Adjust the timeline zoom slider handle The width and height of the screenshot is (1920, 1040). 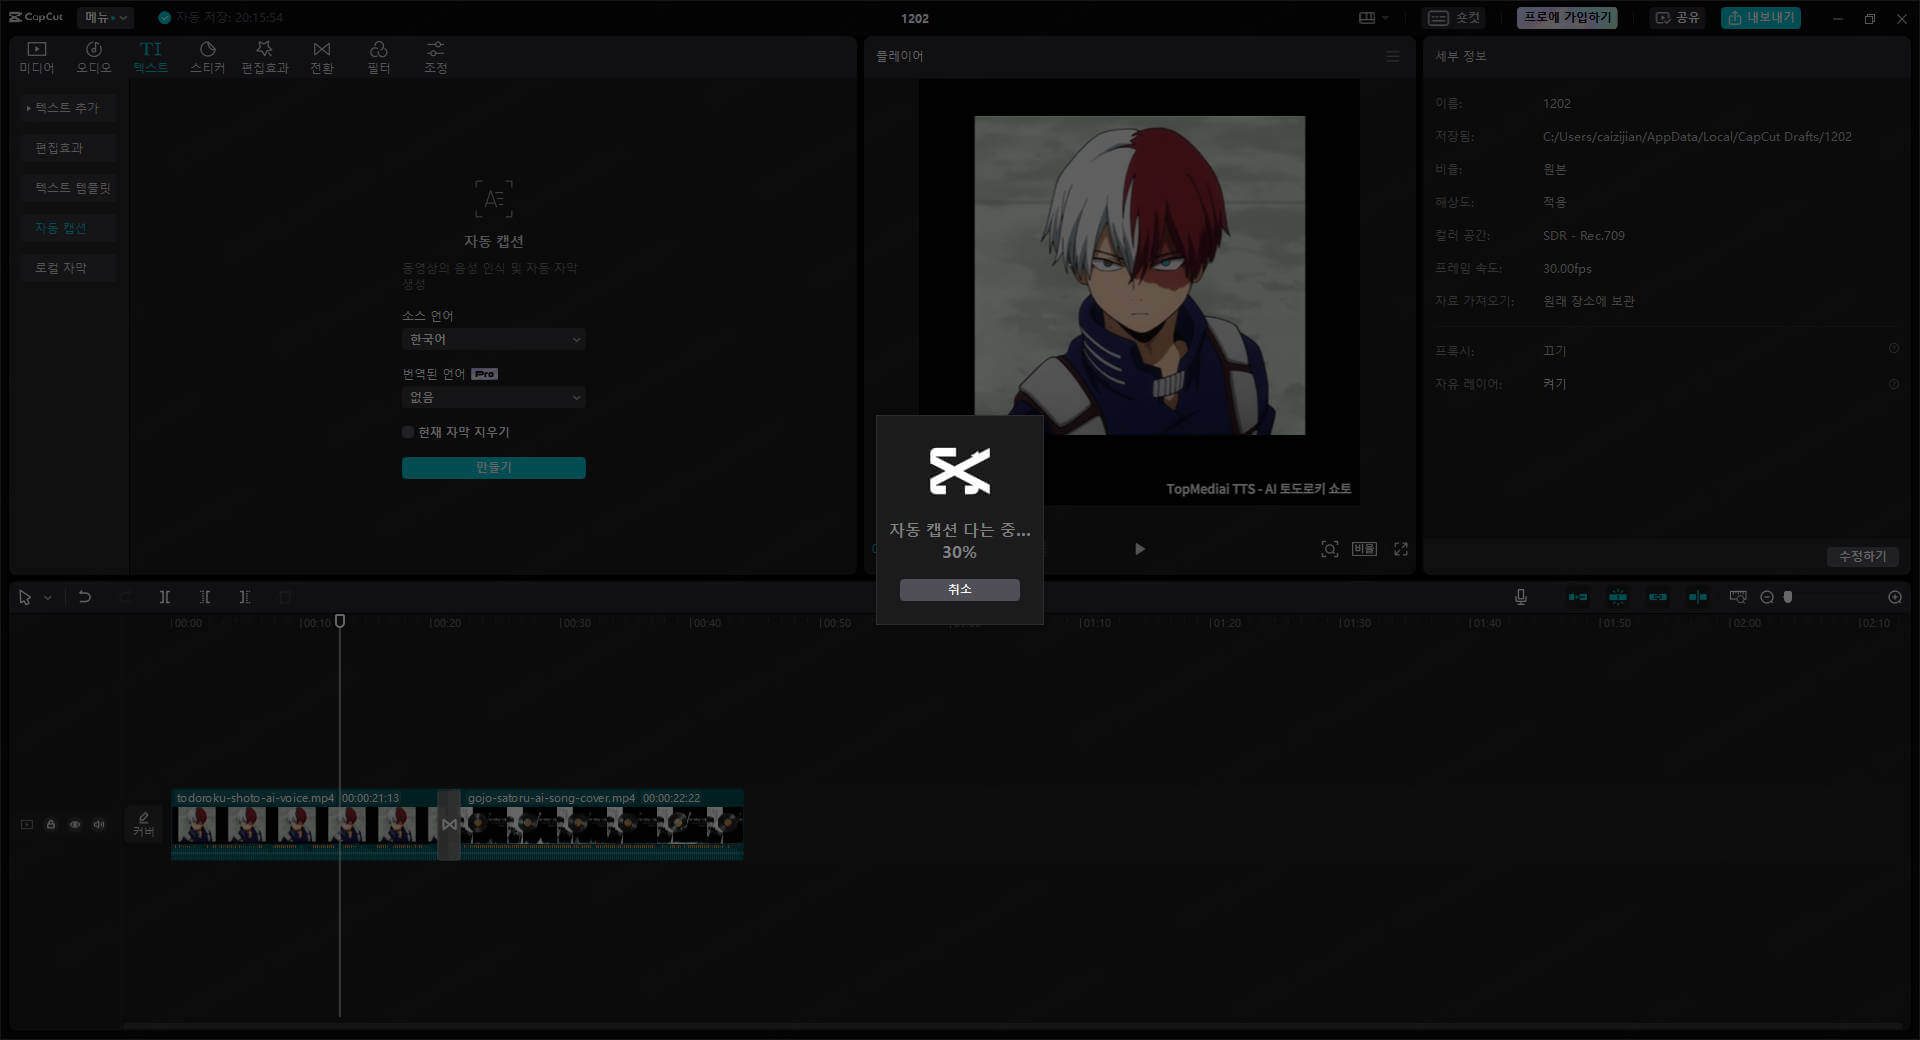click(x=1788, y=597)
